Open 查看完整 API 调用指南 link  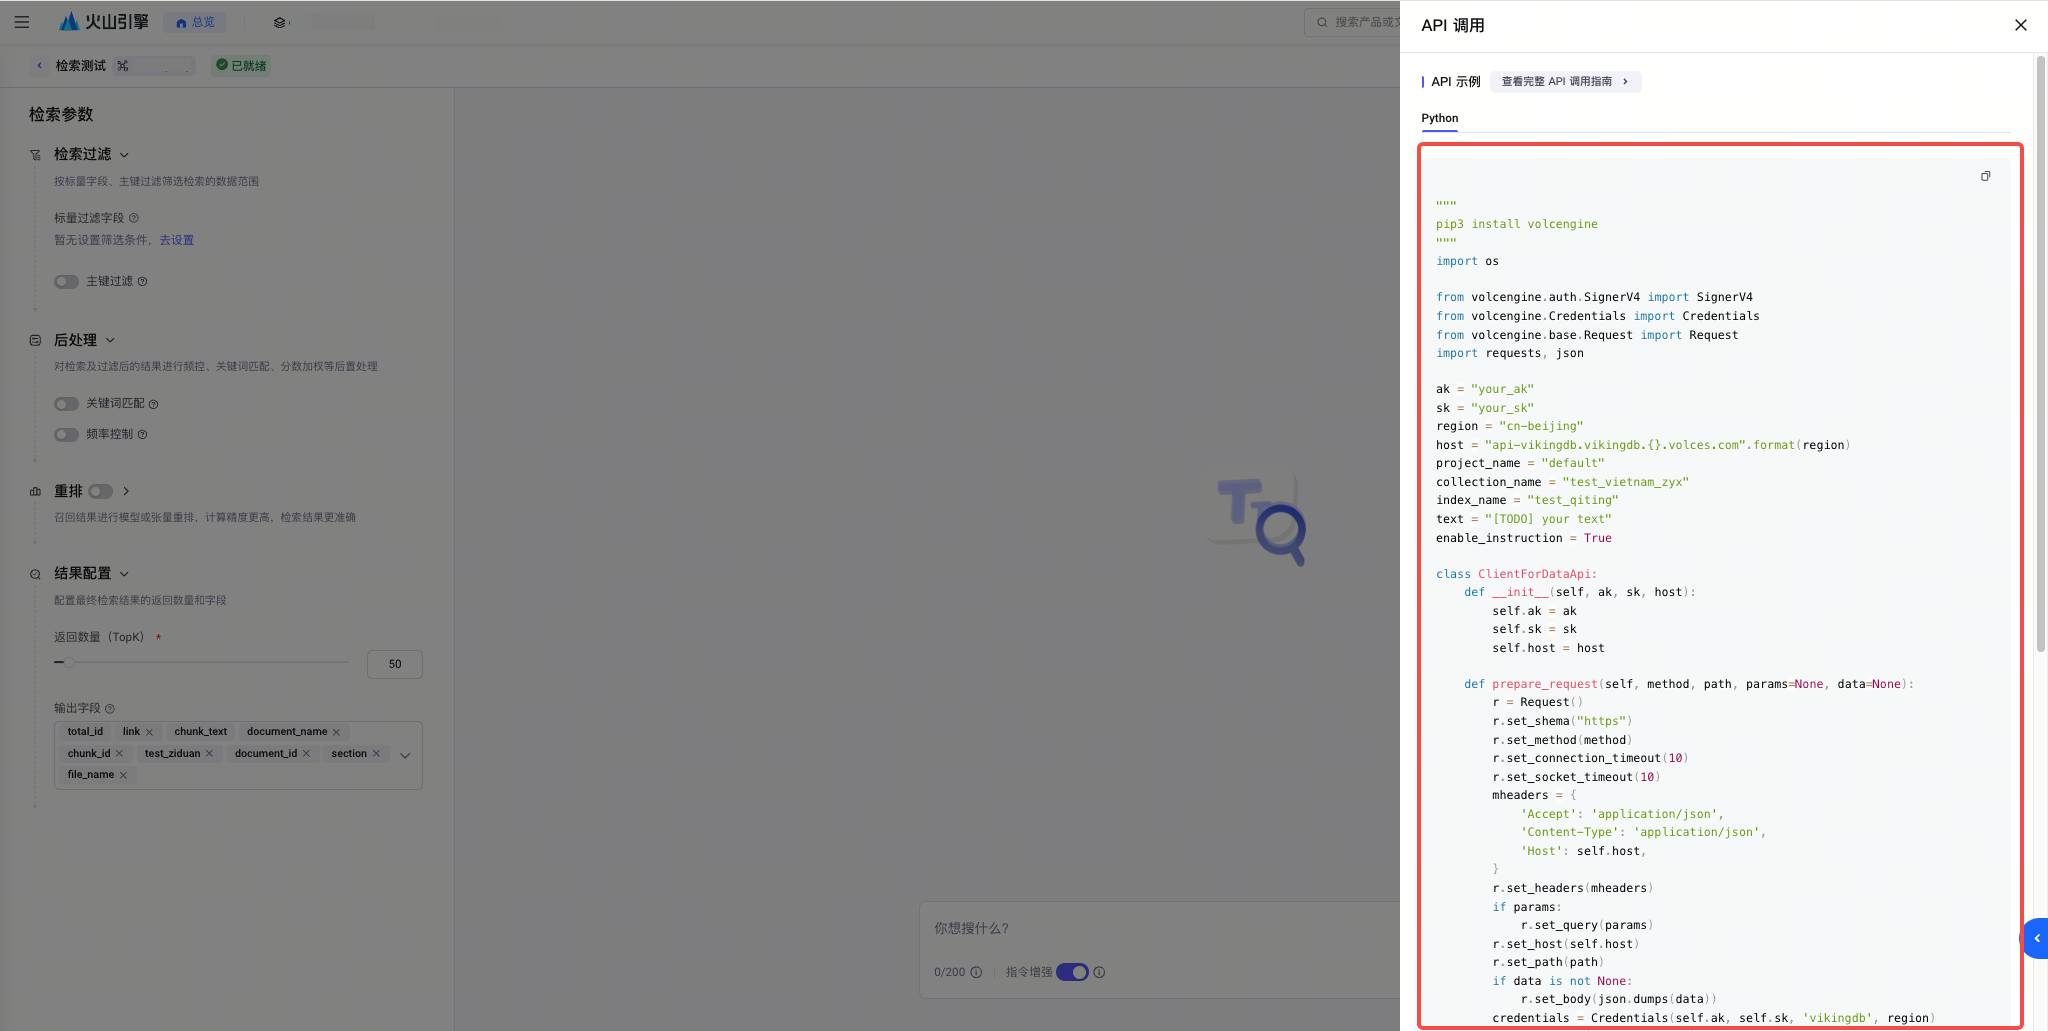tap(1565, 82)
